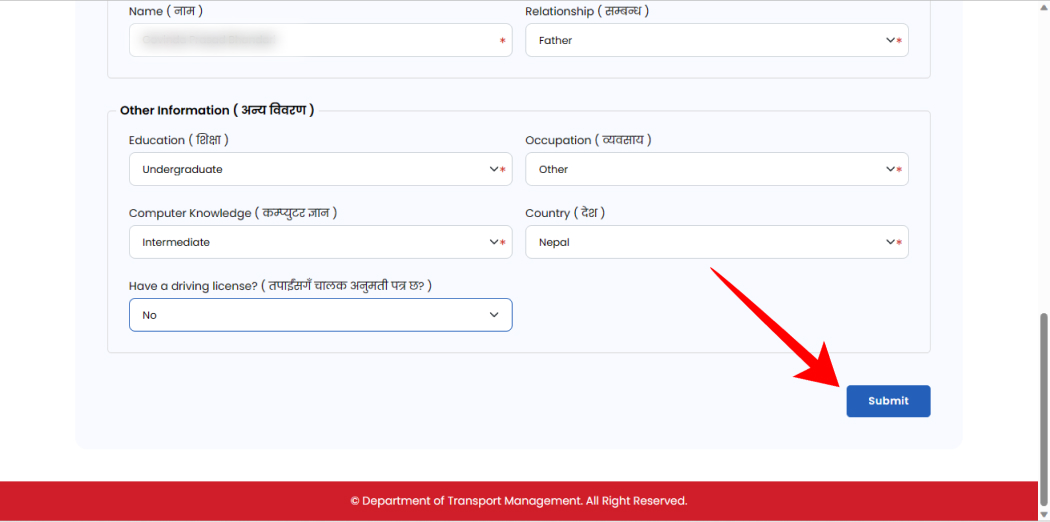Expand the Computer Knowledge dropdown

pyautogui.click(x=320, y=242)
